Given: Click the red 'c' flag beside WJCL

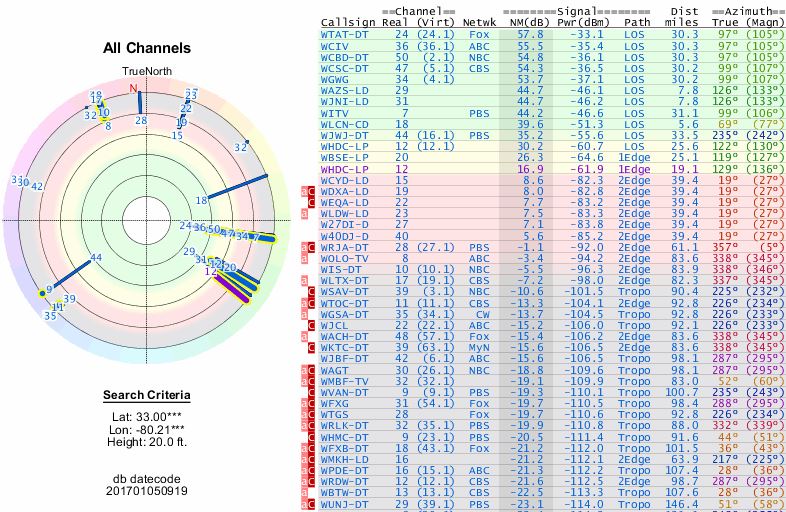Looking at the screenshot, I should [312, 325].
